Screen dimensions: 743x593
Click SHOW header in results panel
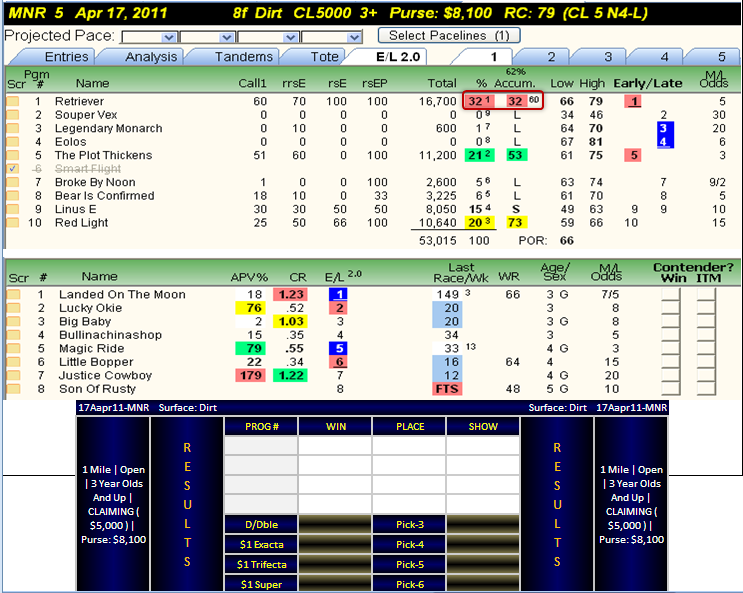tap(483, 427)
